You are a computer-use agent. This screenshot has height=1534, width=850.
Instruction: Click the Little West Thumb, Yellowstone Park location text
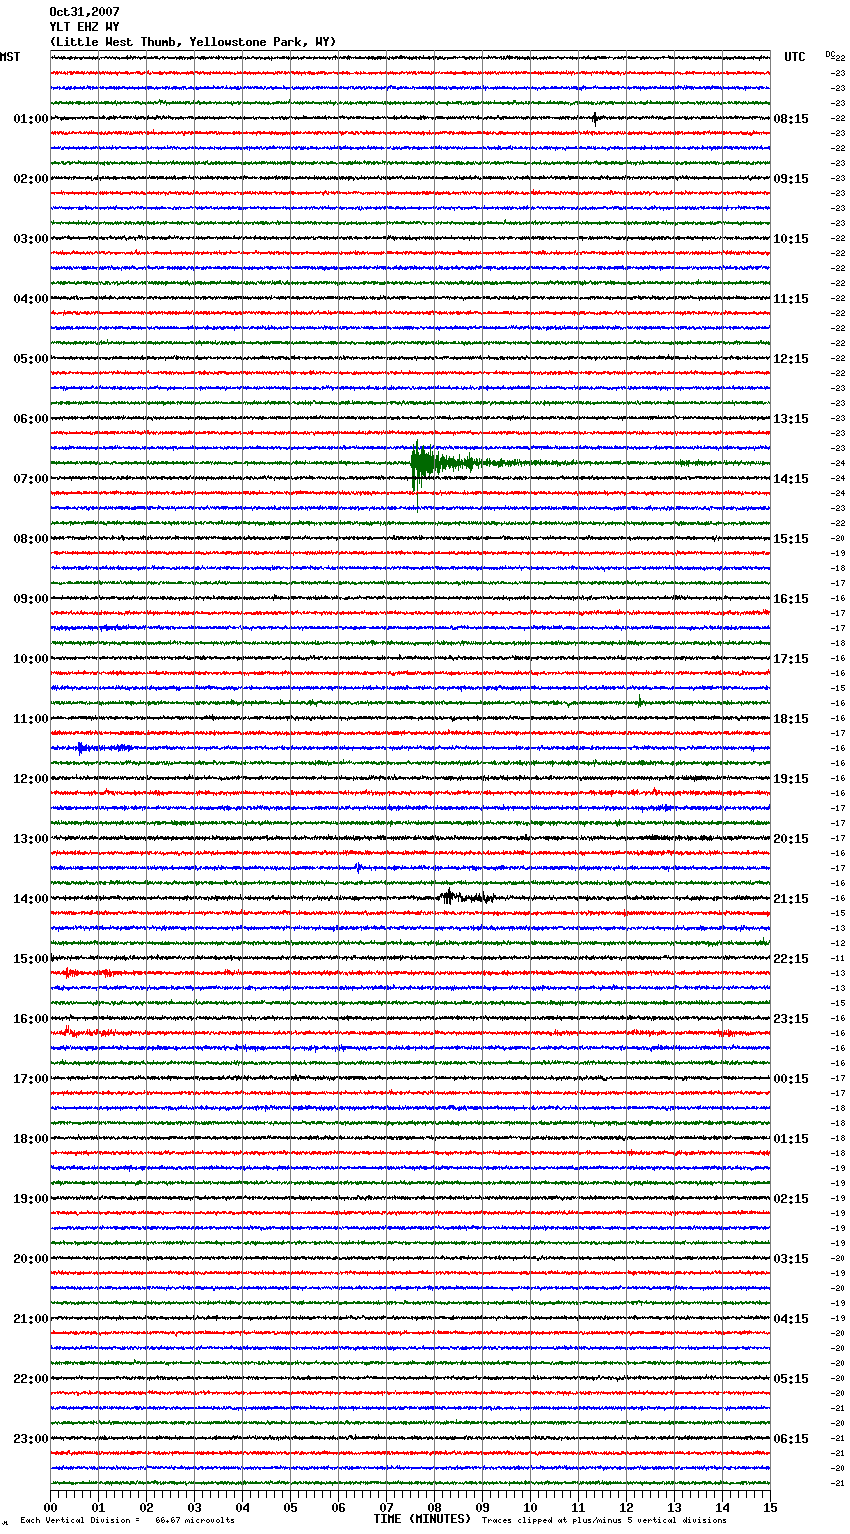tap(193, 42)
